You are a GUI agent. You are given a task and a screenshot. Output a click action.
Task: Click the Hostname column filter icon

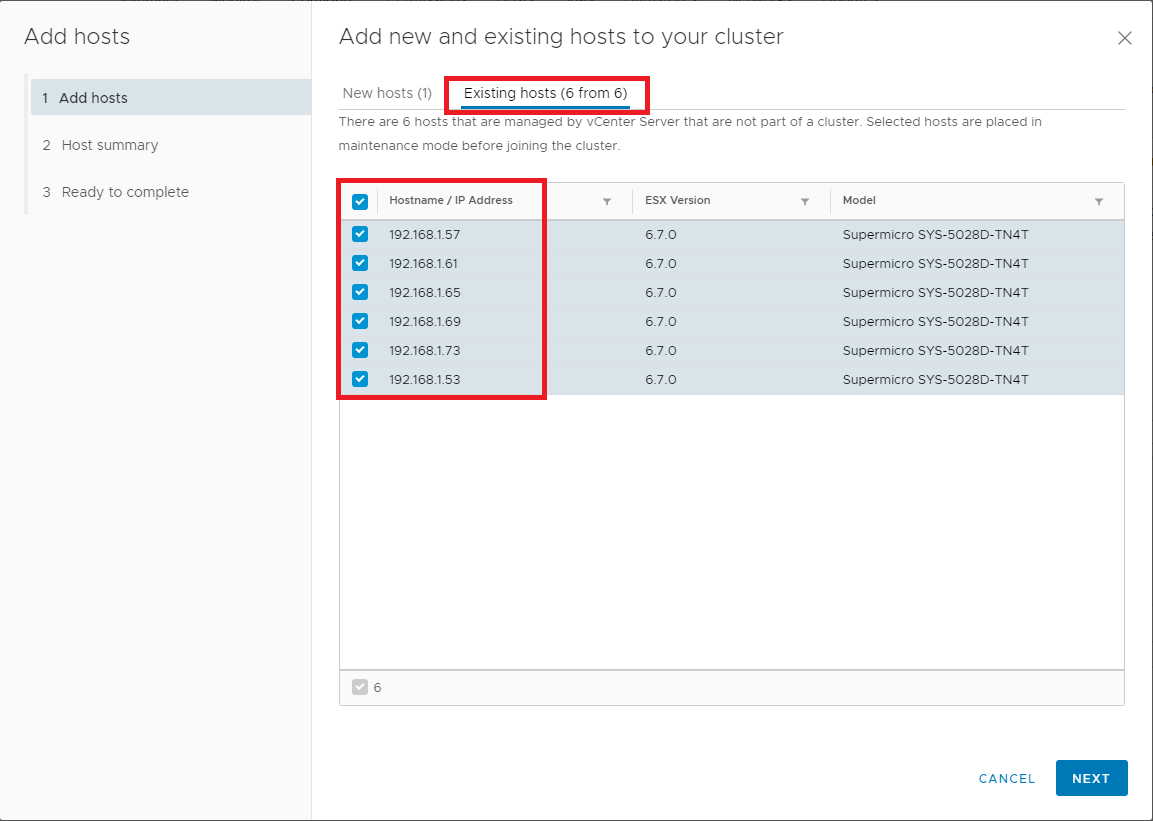606,202
